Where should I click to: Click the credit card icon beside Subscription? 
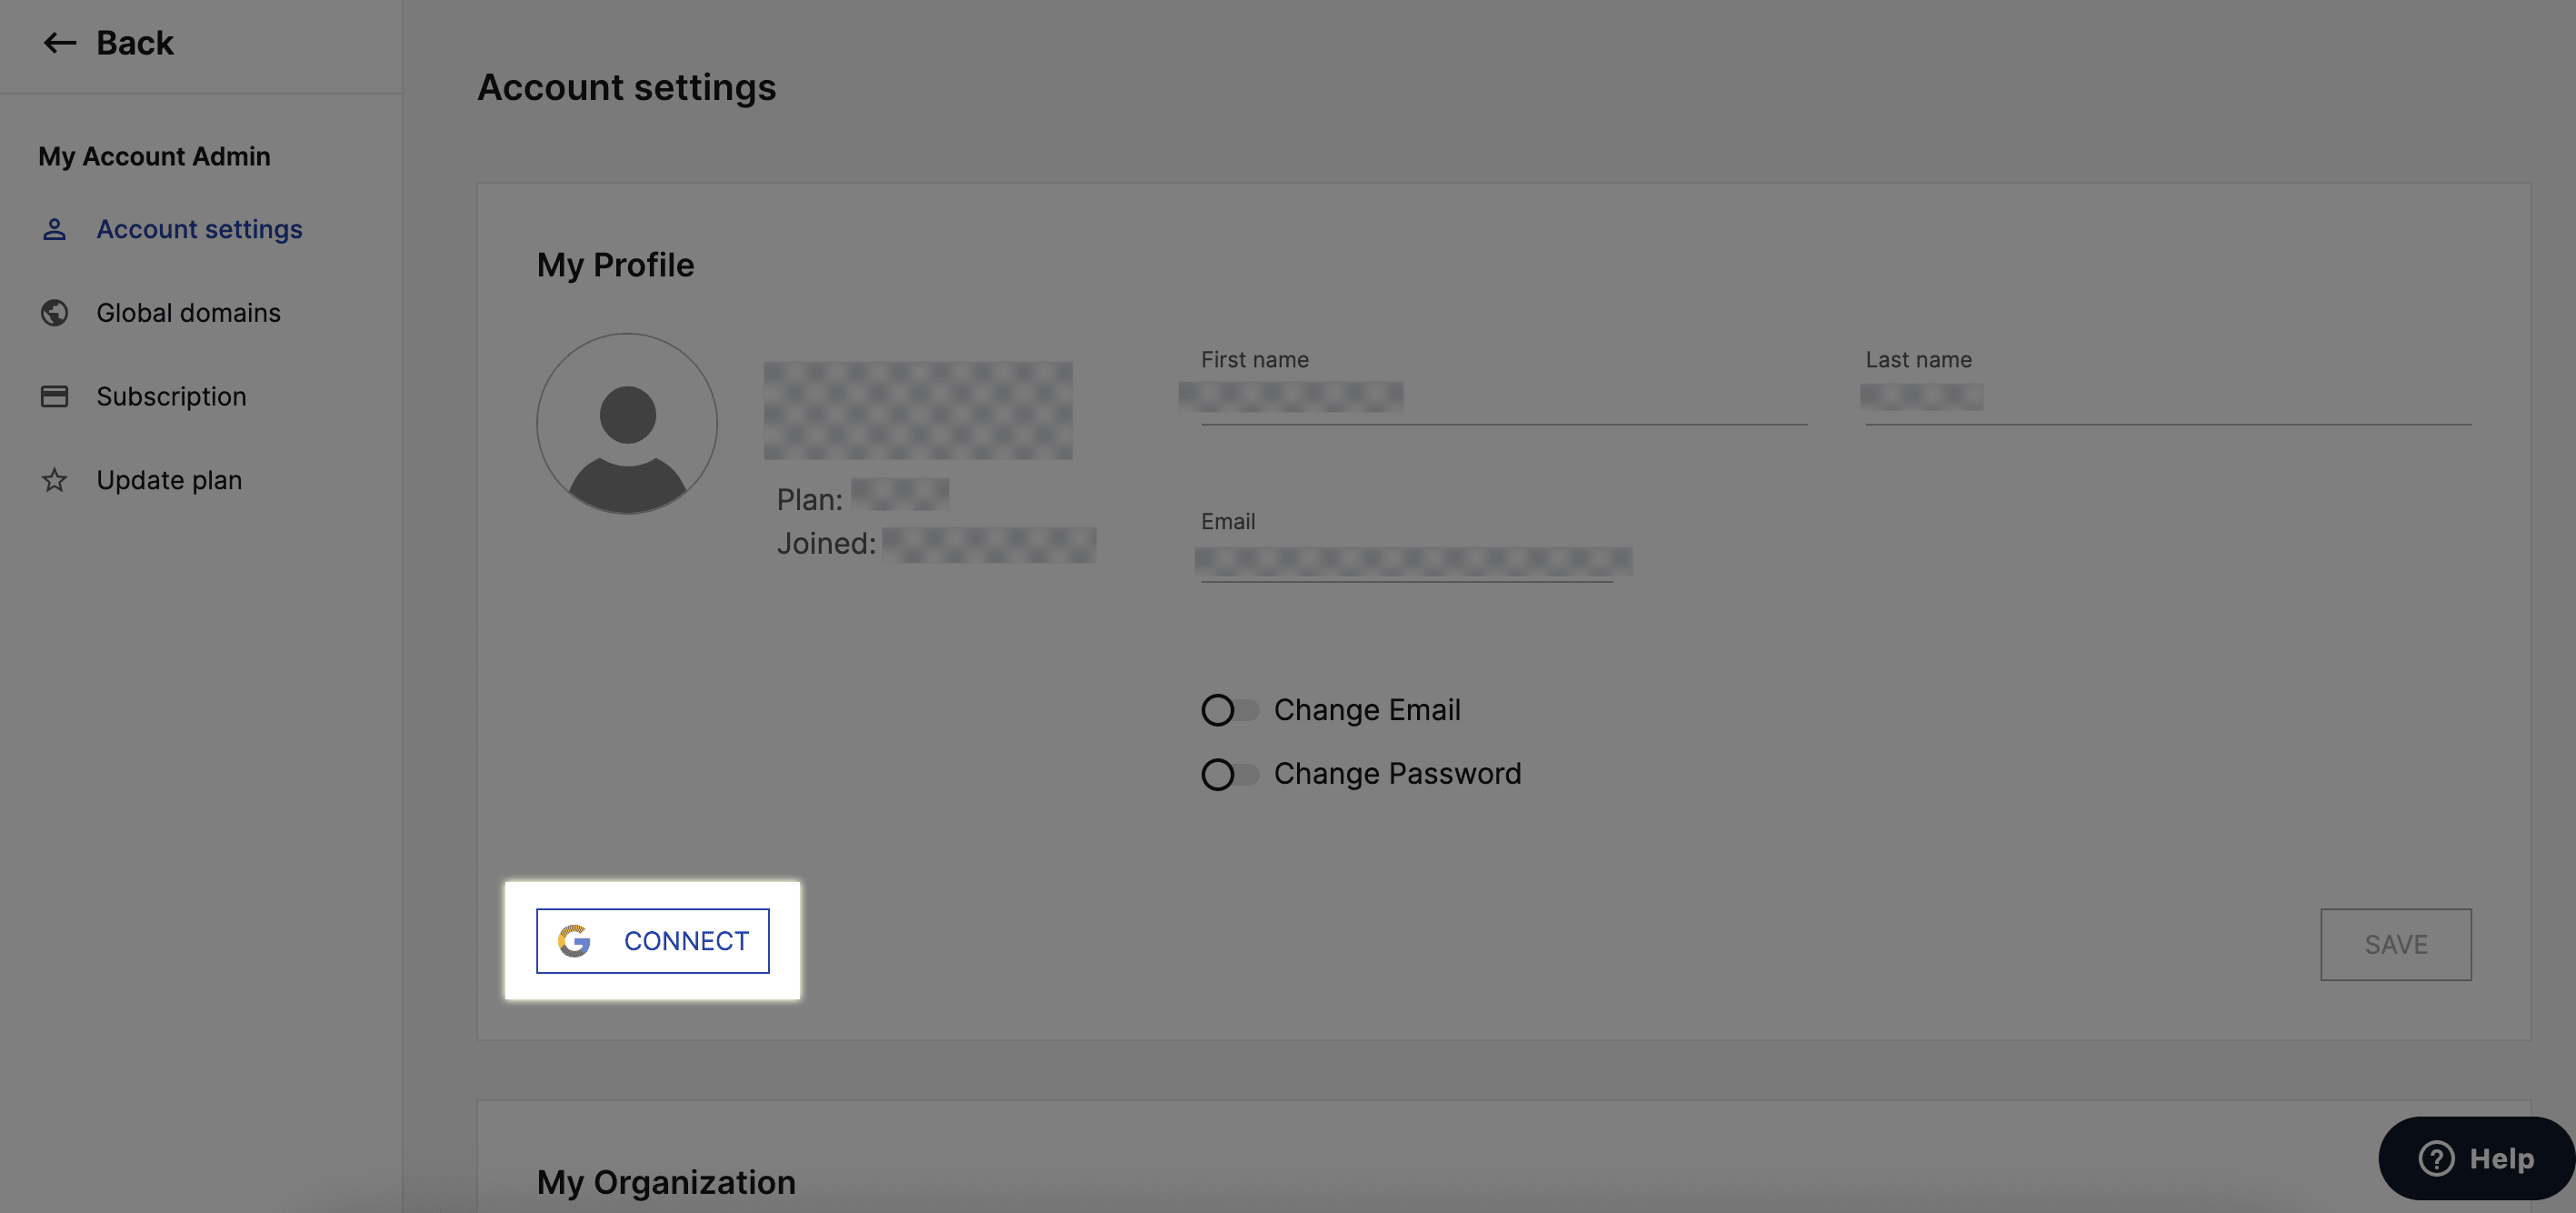click(x=54, y=397)
